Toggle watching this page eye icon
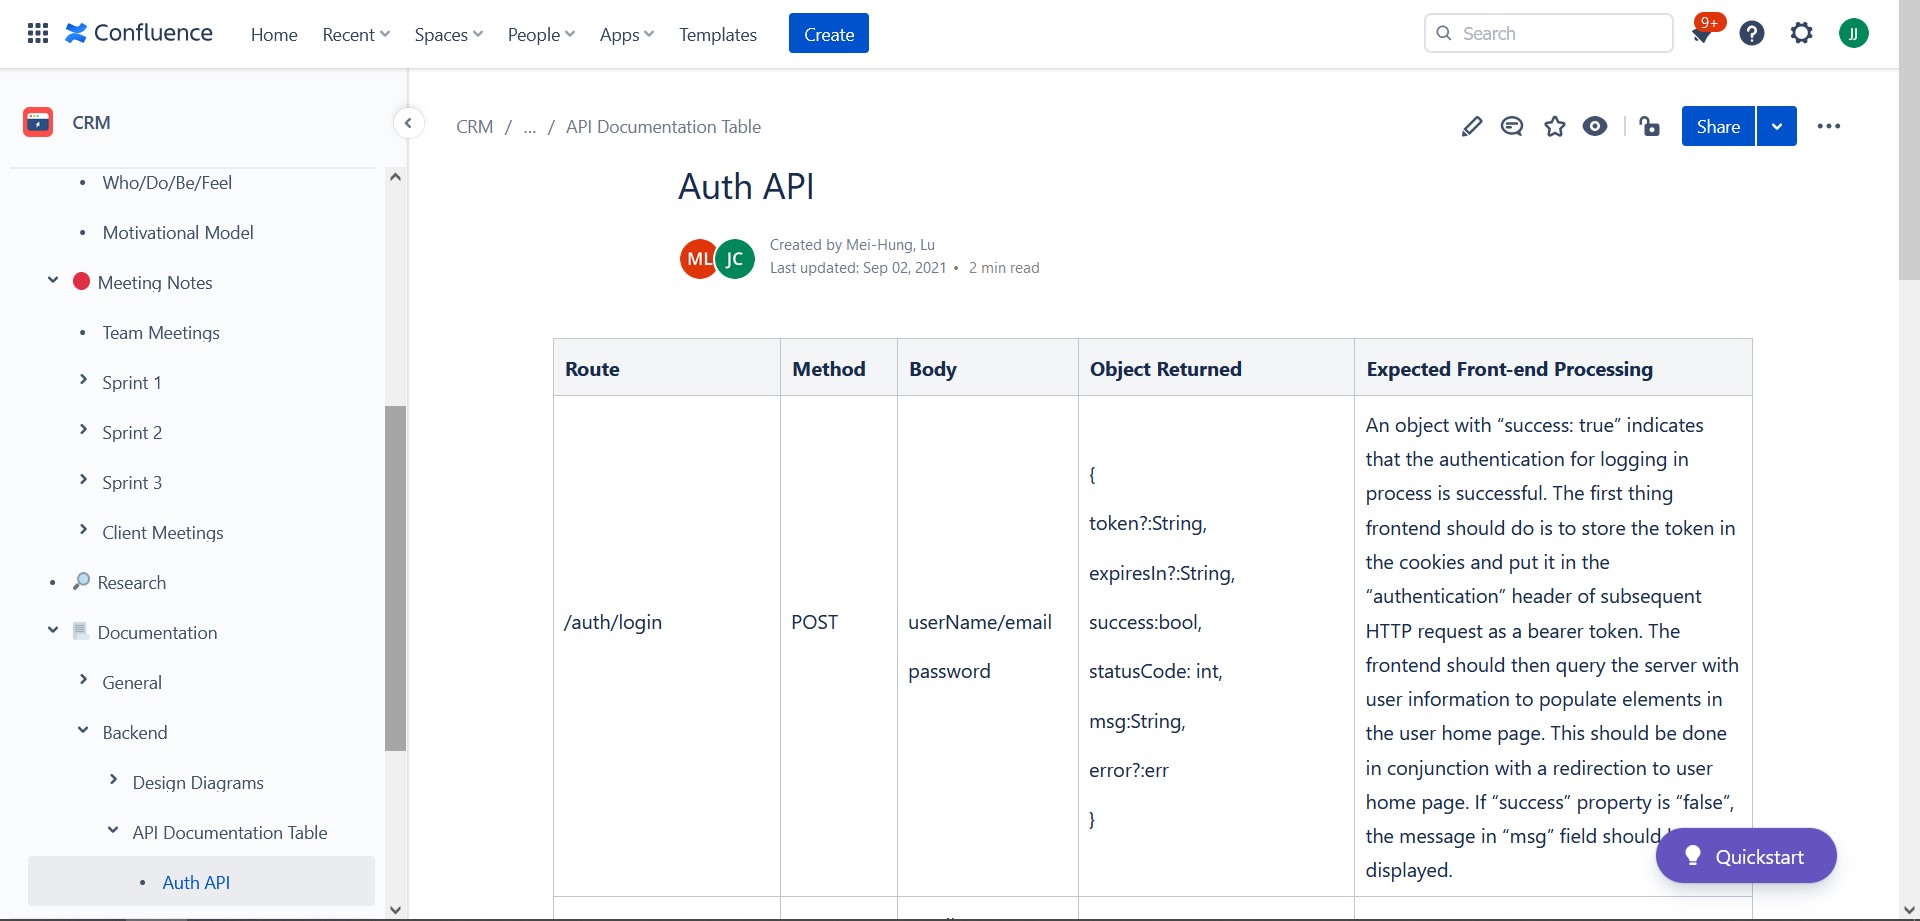The width and height of the screenshot is (1920, 921). [x=1595, y=126]
